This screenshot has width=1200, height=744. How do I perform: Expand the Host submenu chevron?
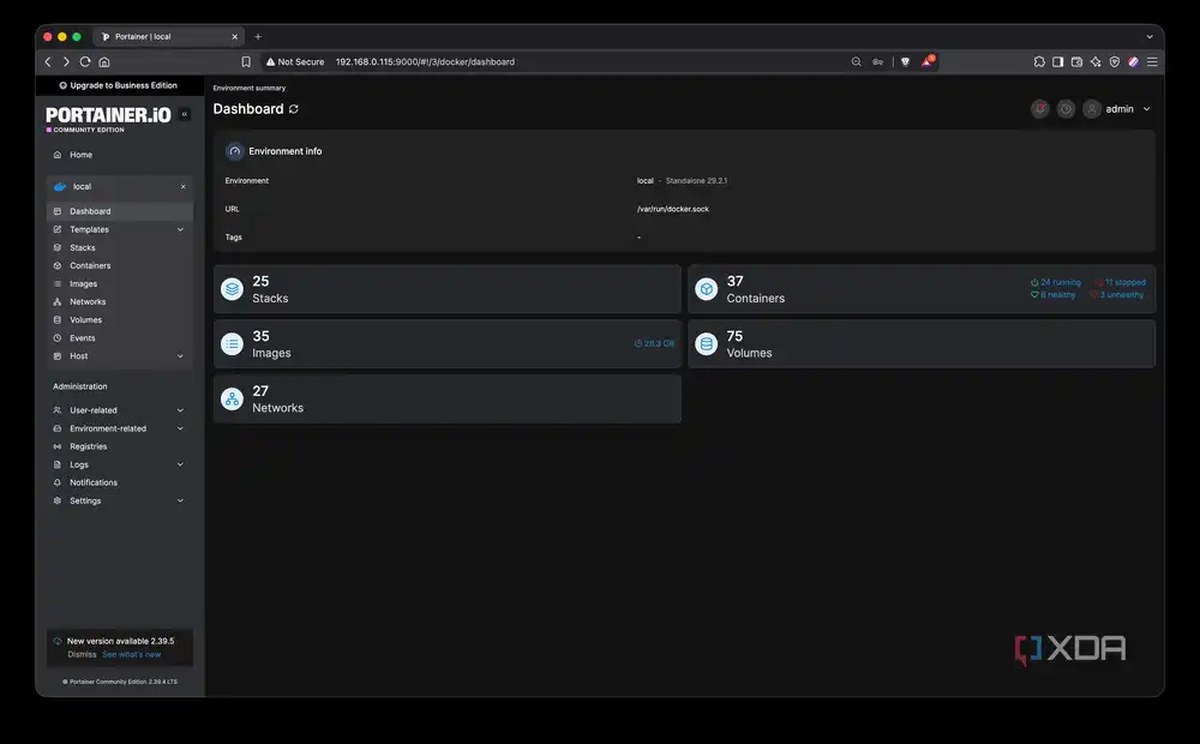click(181, 356)
